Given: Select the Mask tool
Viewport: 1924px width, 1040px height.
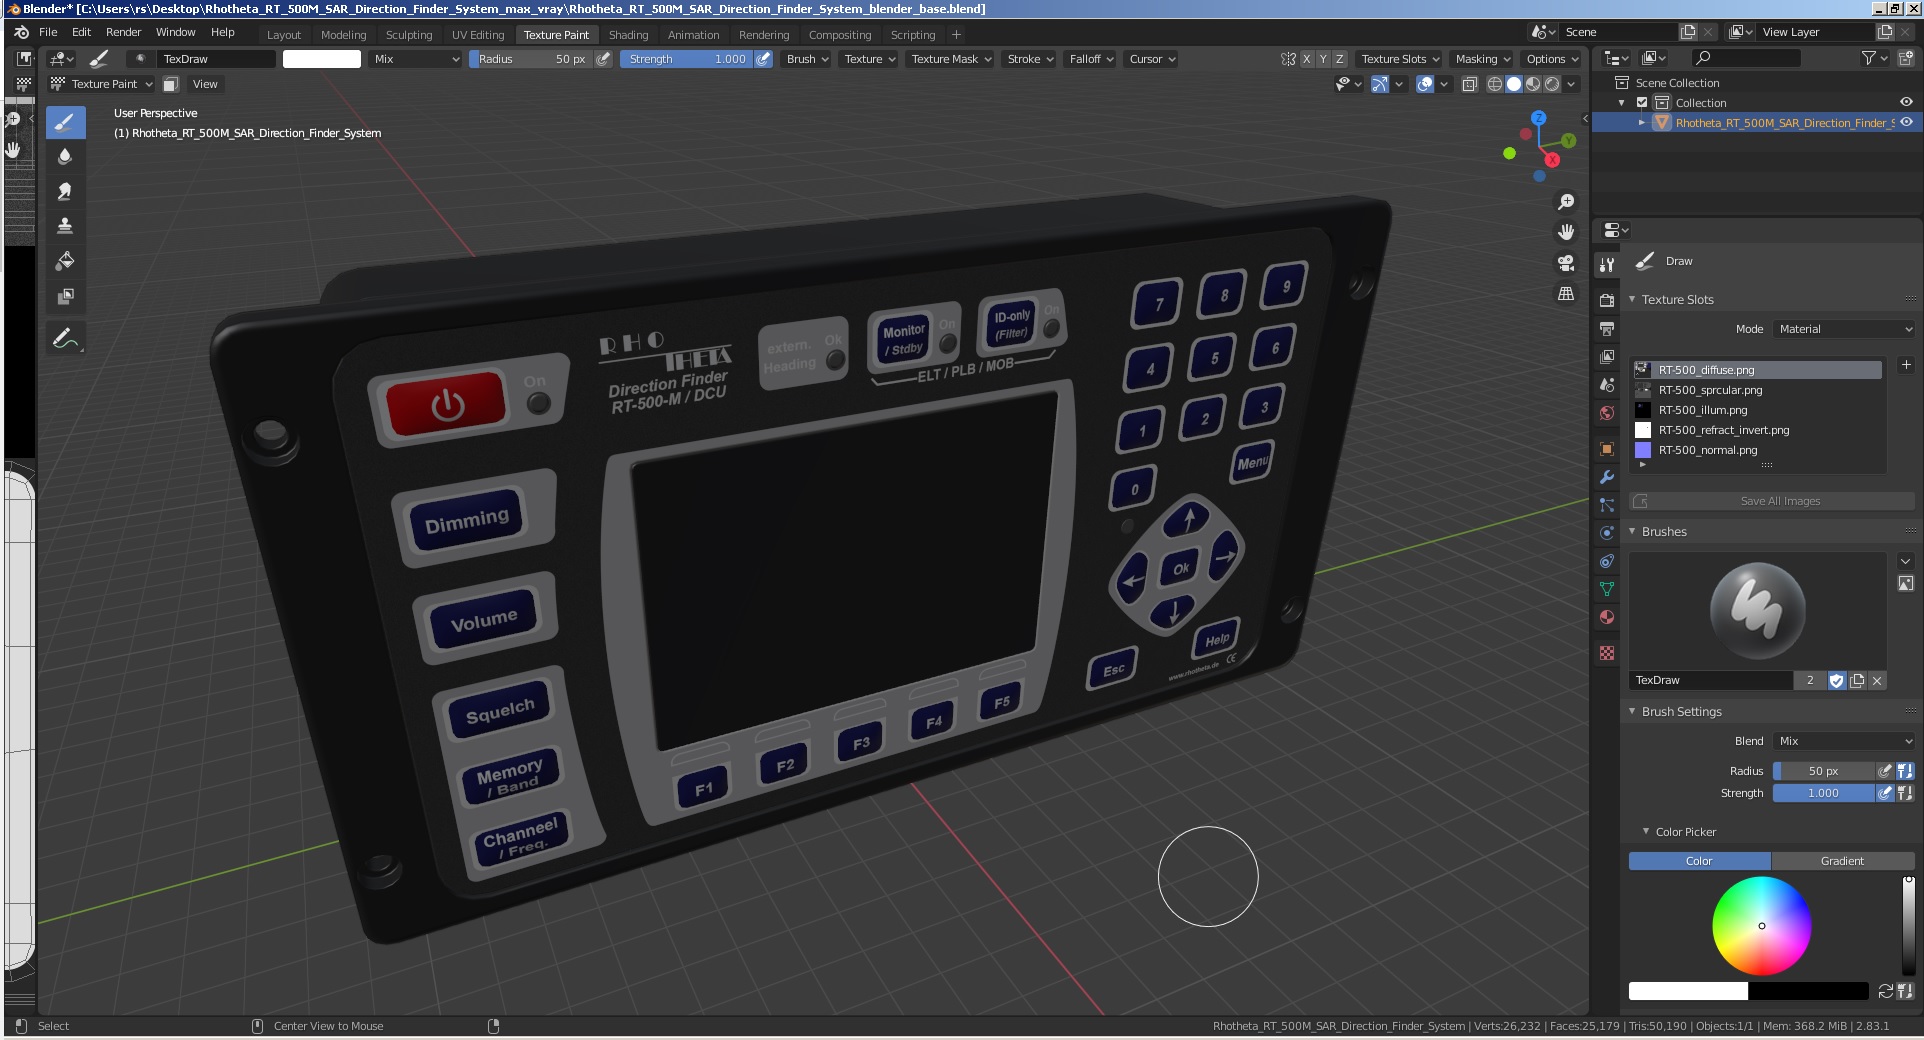Looking at the screenshot, I should coord(65,296).
